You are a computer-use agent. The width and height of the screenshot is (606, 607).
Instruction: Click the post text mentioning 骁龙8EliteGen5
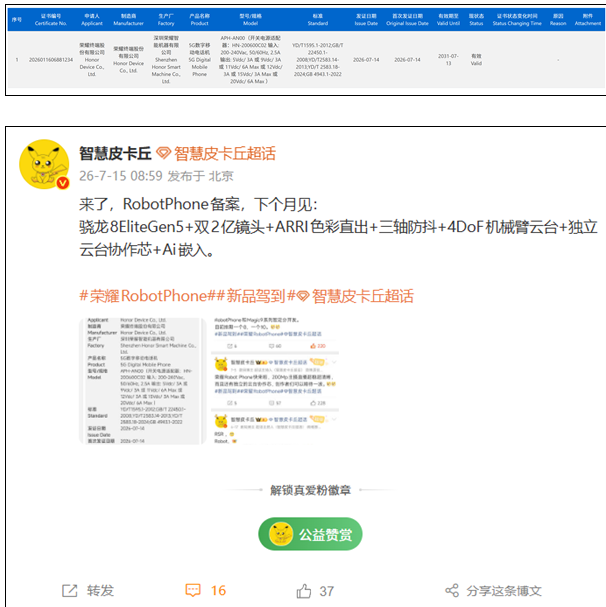[338, 238]
